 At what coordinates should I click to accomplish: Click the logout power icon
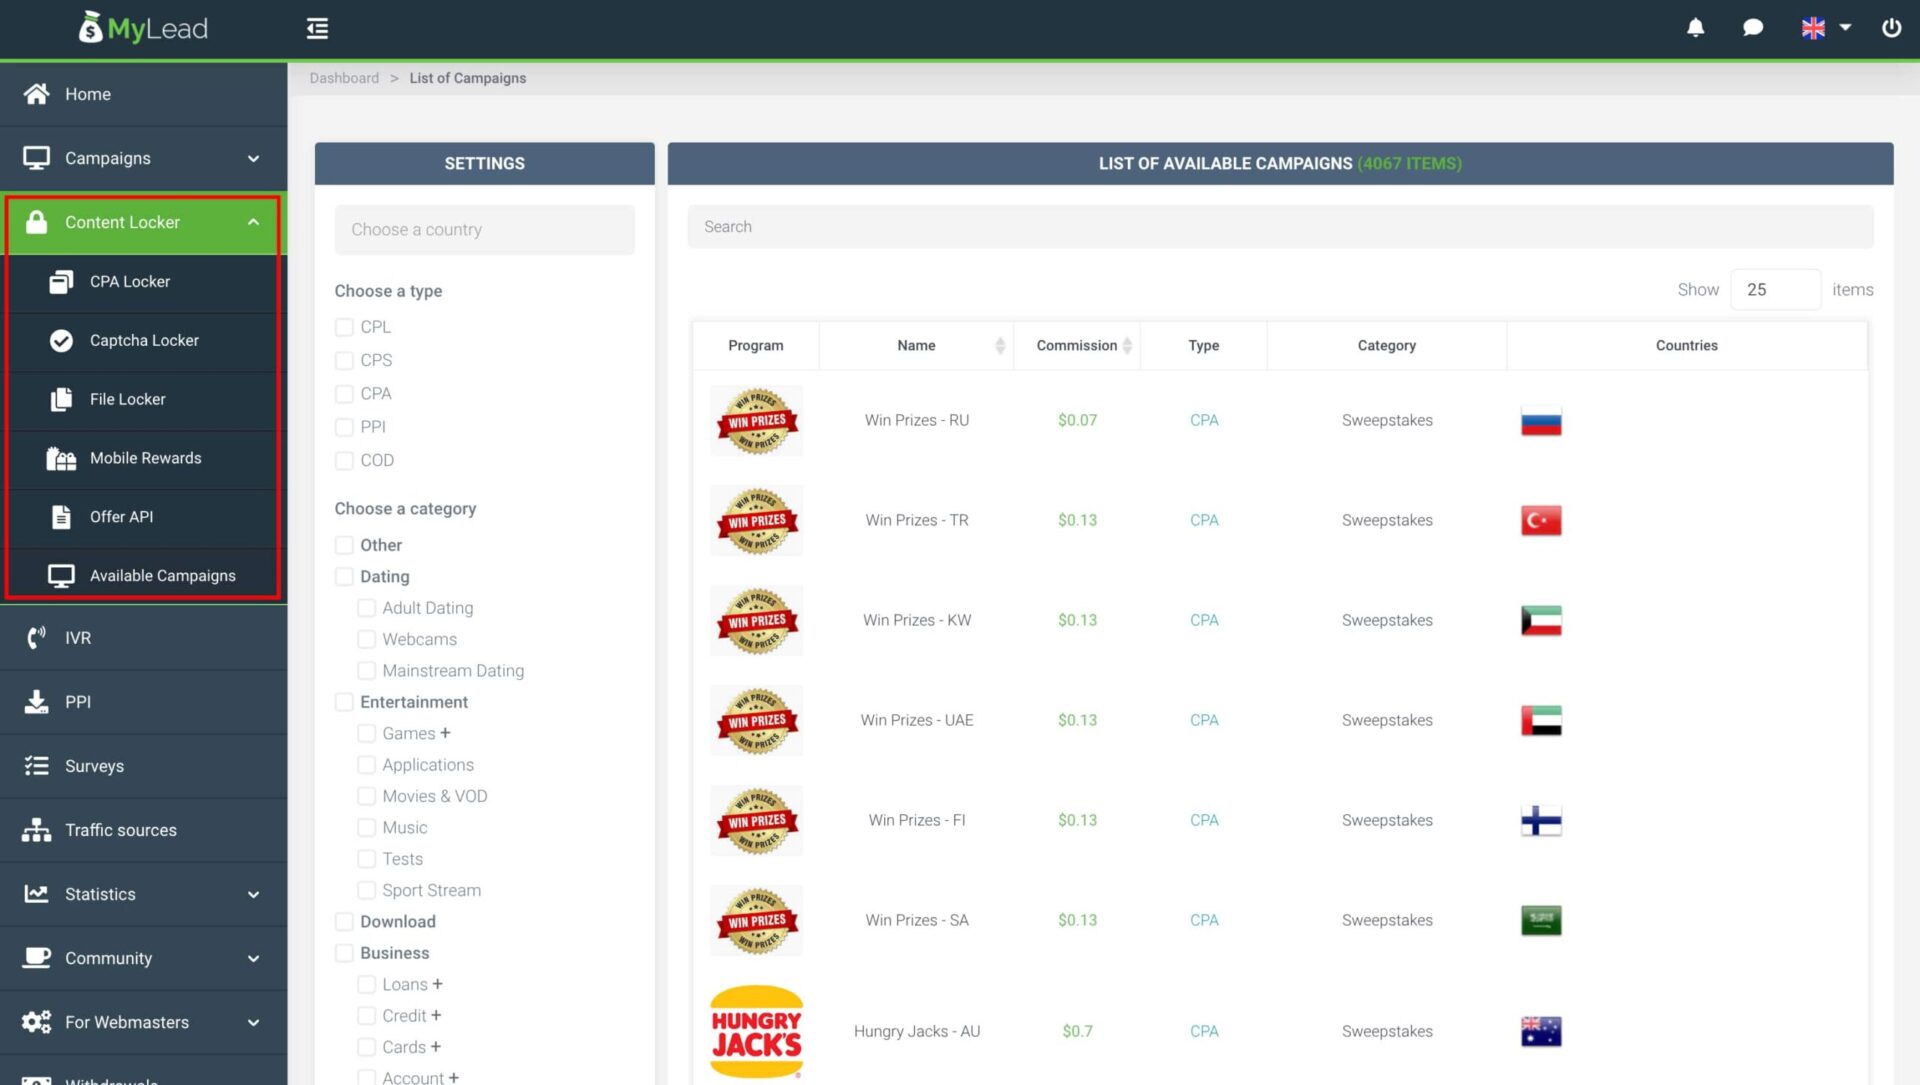pos(1892,28)
